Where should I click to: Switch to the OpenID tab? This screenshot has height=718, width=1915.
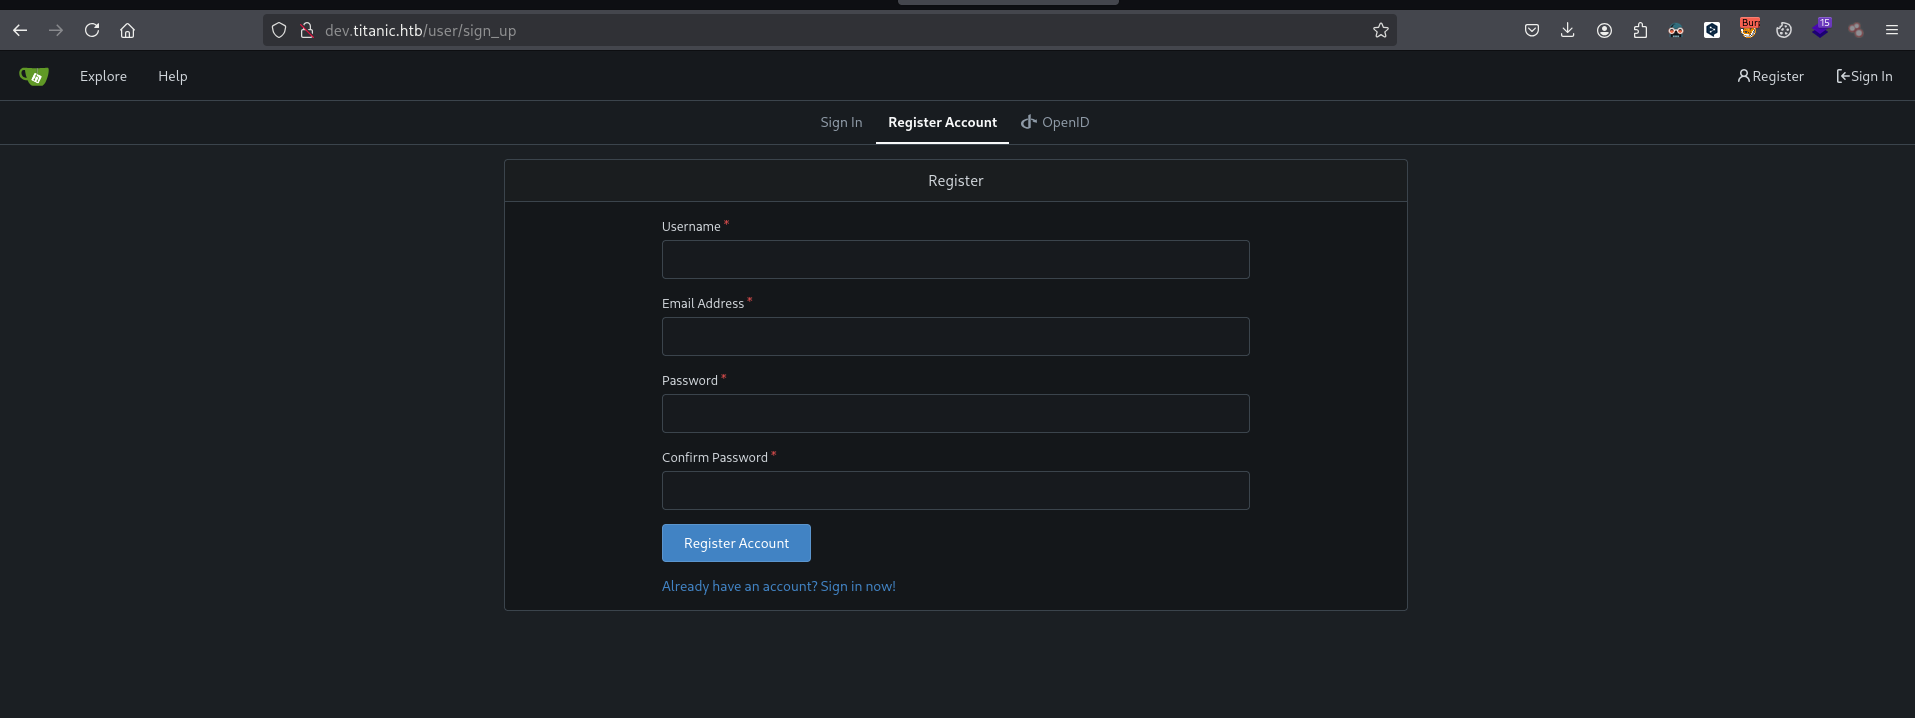(x=1055, y=122)
